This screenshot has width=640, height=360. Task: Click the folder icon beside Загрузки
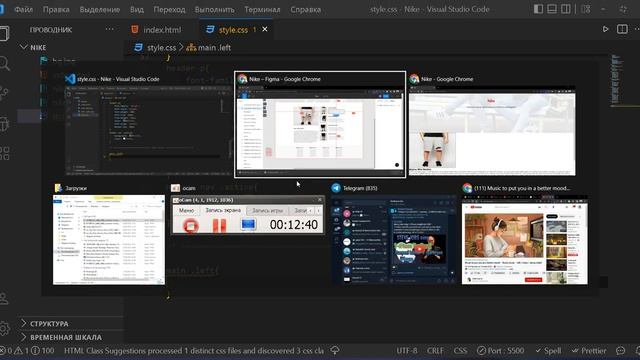(x=58, y=188)
